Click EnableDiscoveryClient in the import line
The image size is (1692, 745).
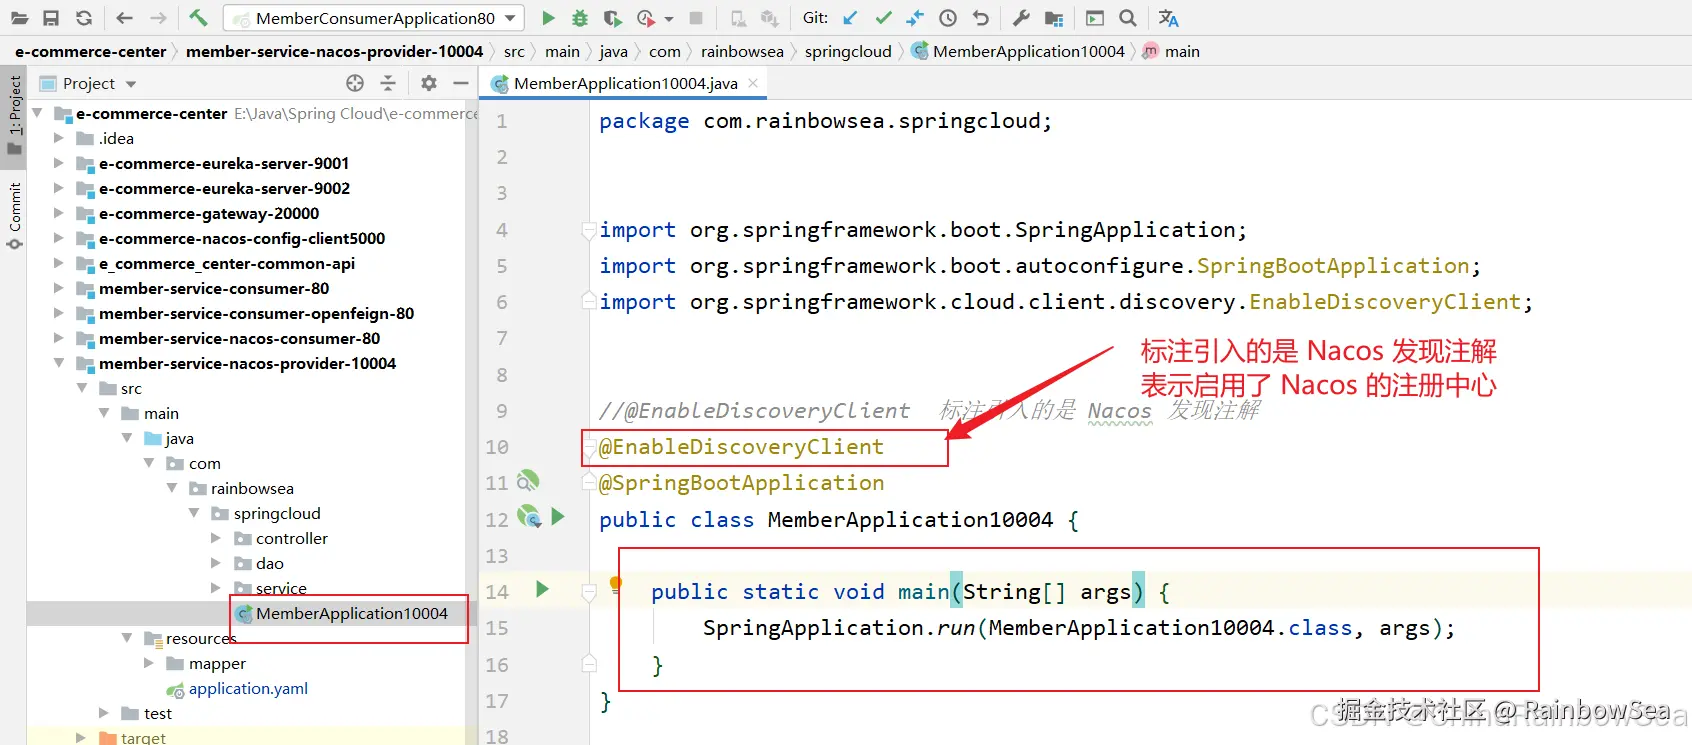coord(1385,302)
